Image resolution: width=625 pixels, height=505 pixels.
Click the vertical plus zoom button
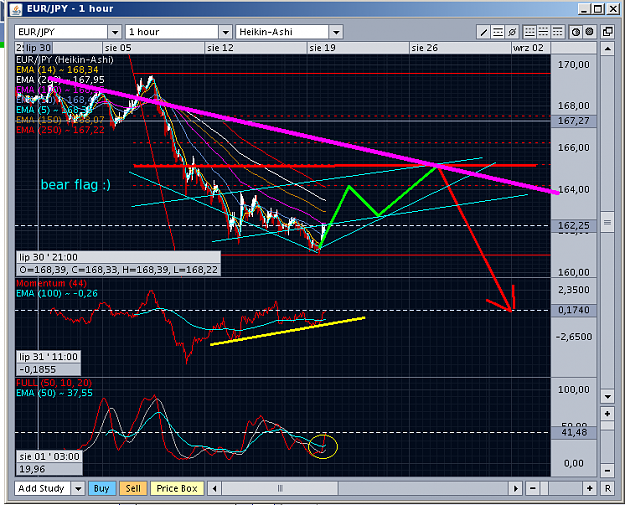tap(607, 414)
